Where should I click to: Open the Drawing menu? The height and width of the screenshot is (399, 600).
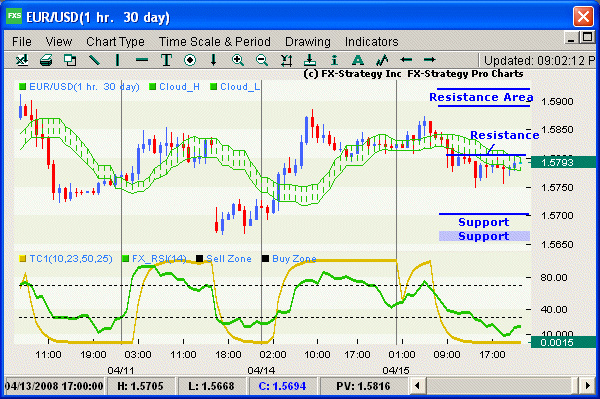[x=308, y=41]
